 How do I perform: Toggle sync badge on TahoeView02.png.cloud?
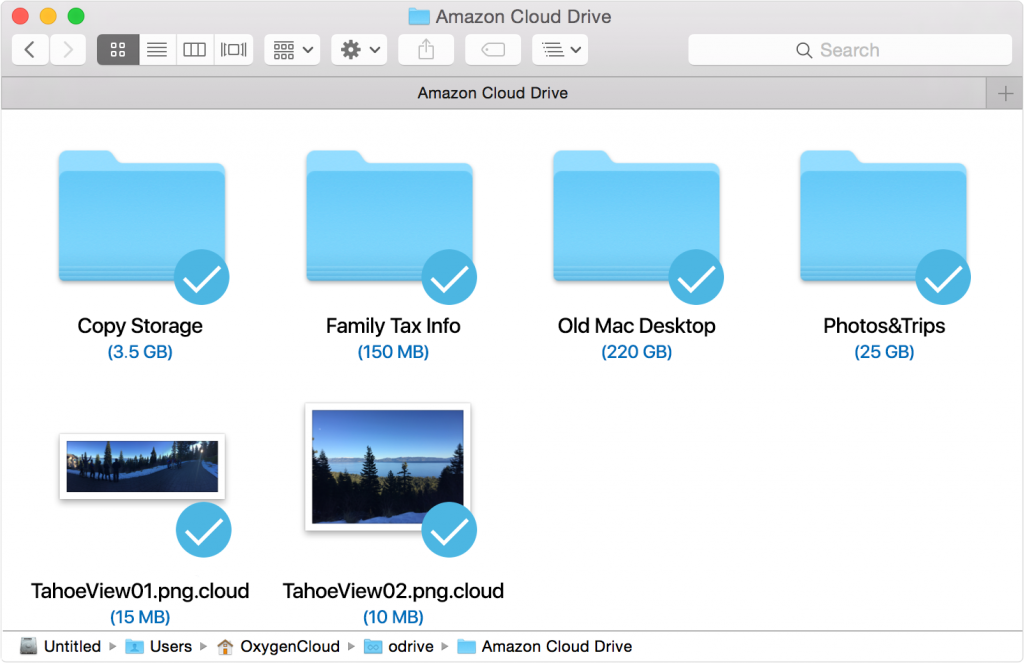click(x=449, y=530)
